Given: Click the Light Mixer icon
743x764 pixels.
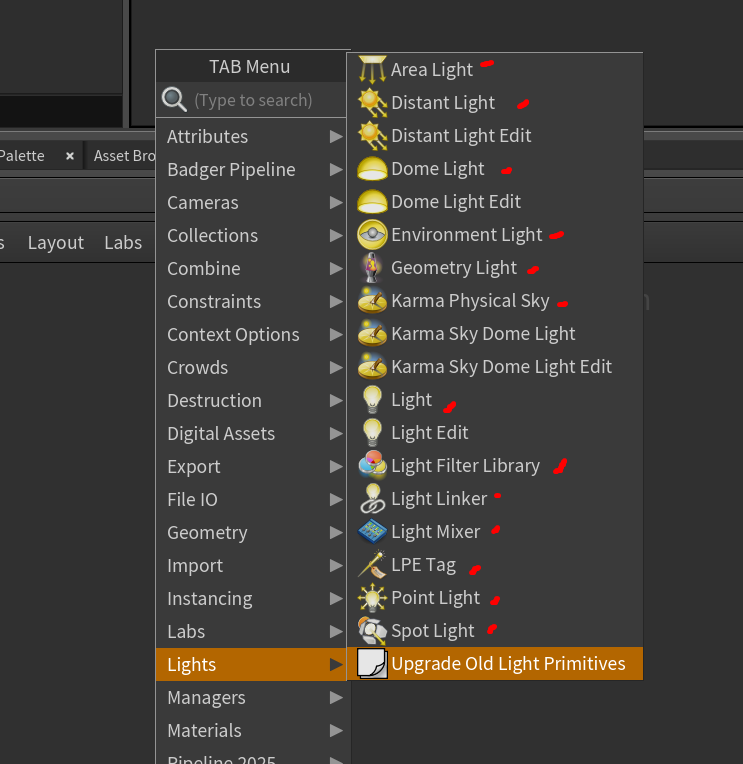Looking at the screenshot, I should point(372,532).
